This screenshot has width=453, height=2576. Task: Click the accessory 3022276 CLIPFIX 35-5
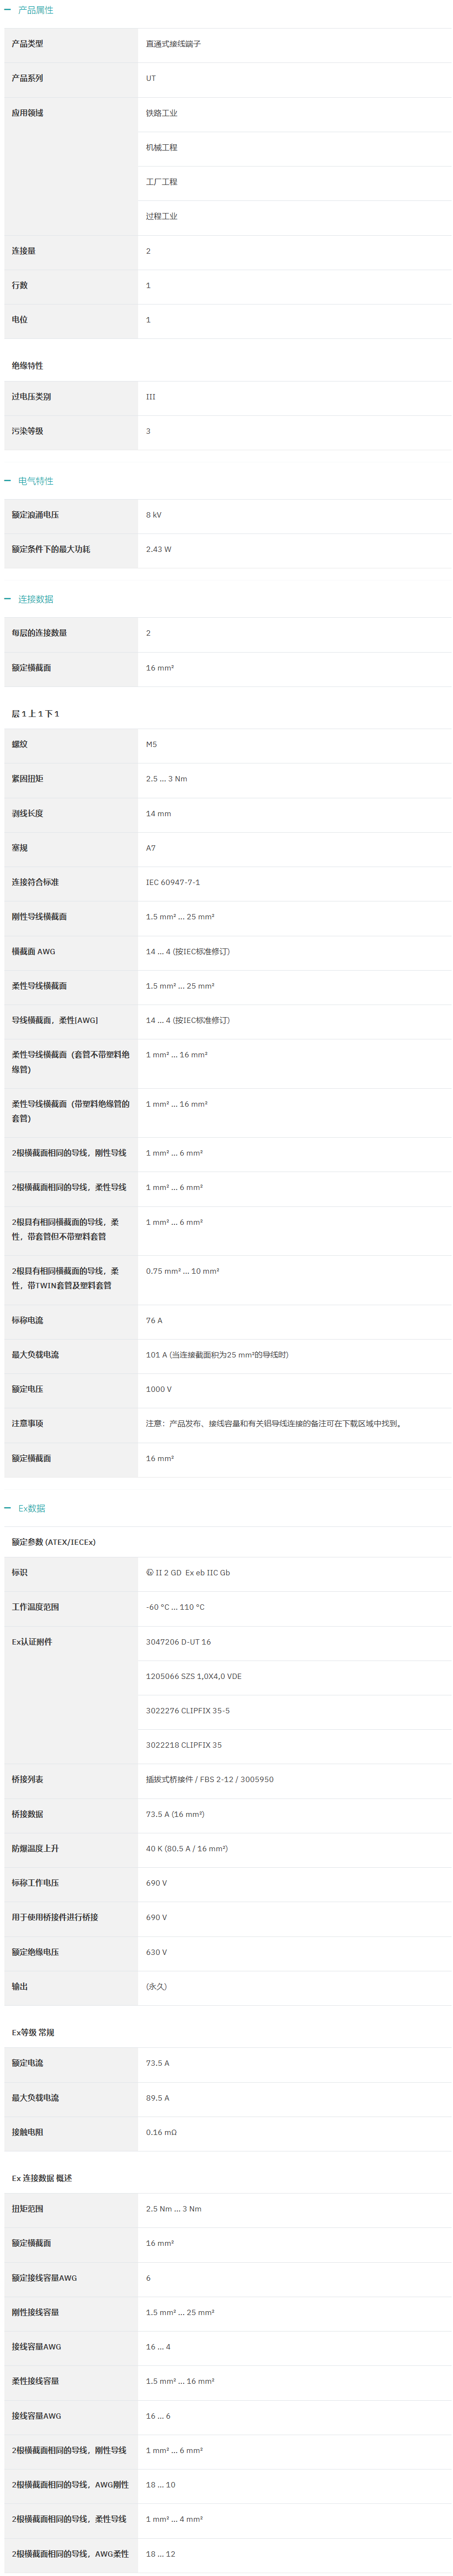point(188,1711)
